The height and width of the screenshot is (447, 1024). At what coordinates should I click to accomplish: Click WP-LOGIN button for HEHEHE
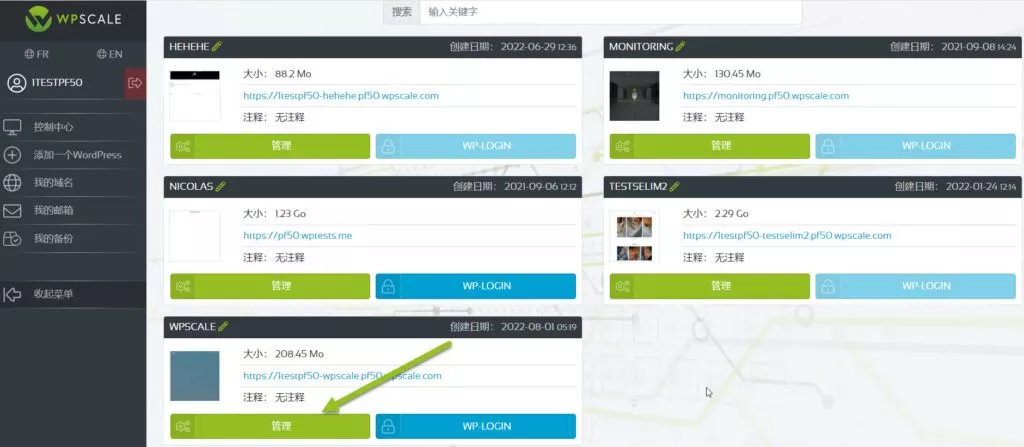point(476,146)
